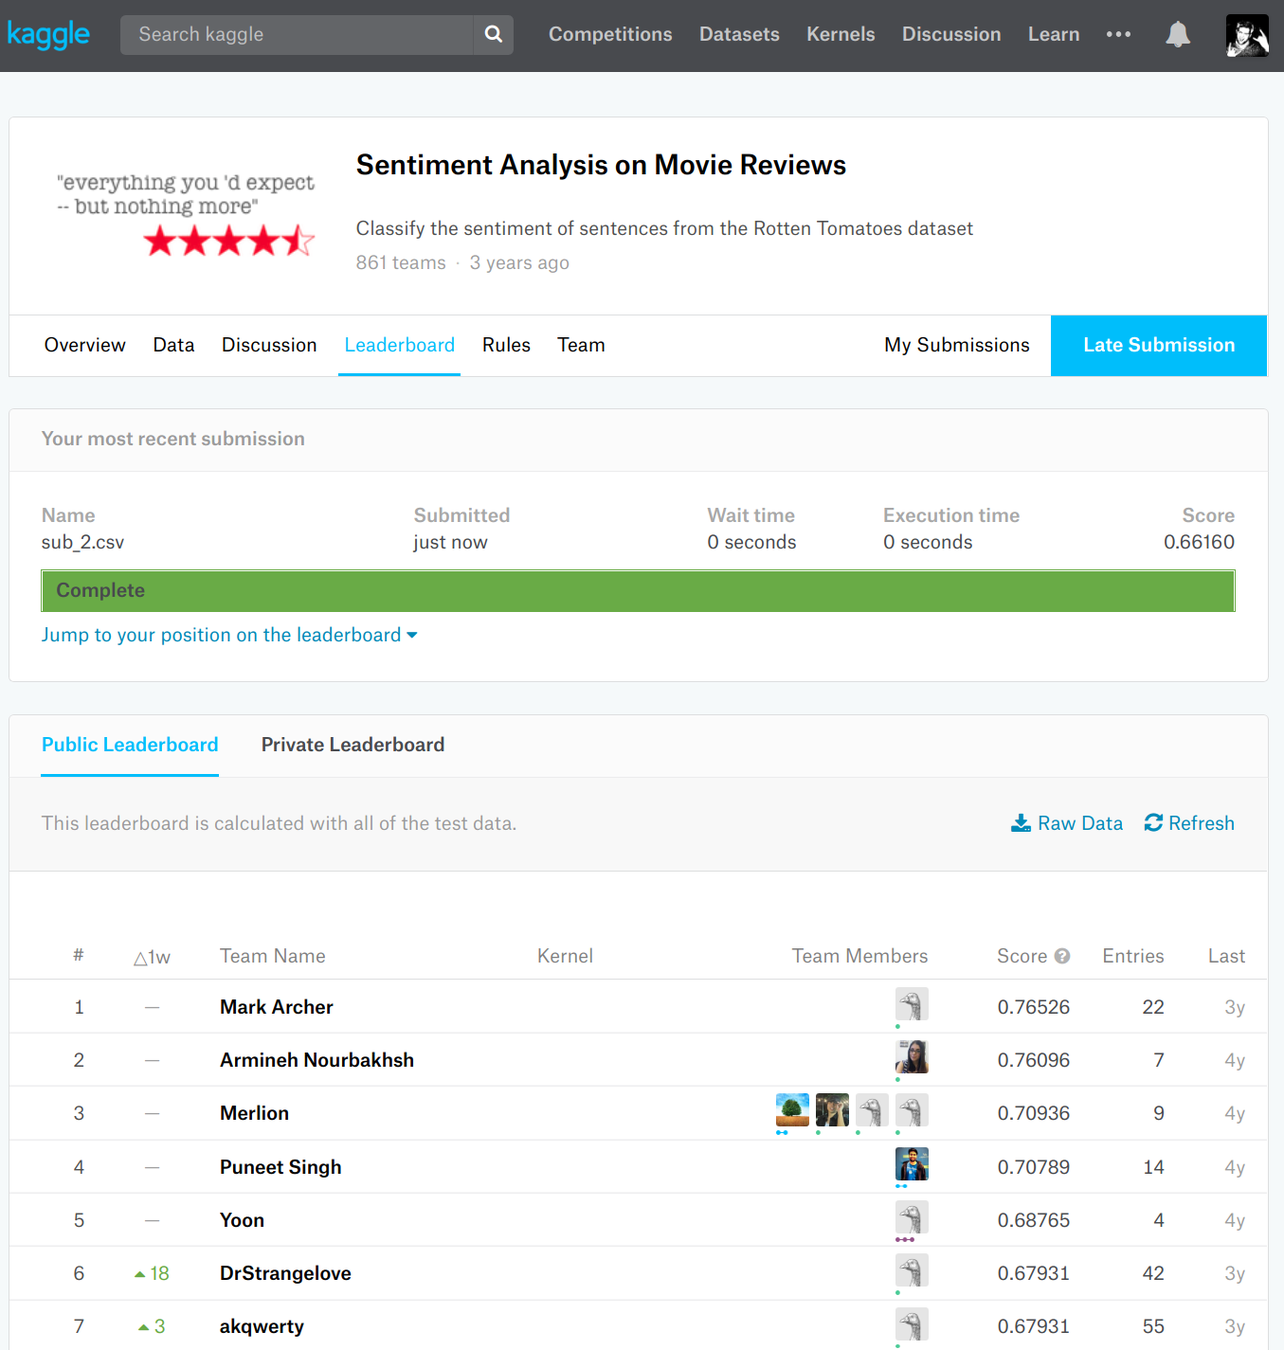Viewport: 1284px width, 1350px height.
Task: Open the notifications bell
Action: click(x=1178, y=34)
